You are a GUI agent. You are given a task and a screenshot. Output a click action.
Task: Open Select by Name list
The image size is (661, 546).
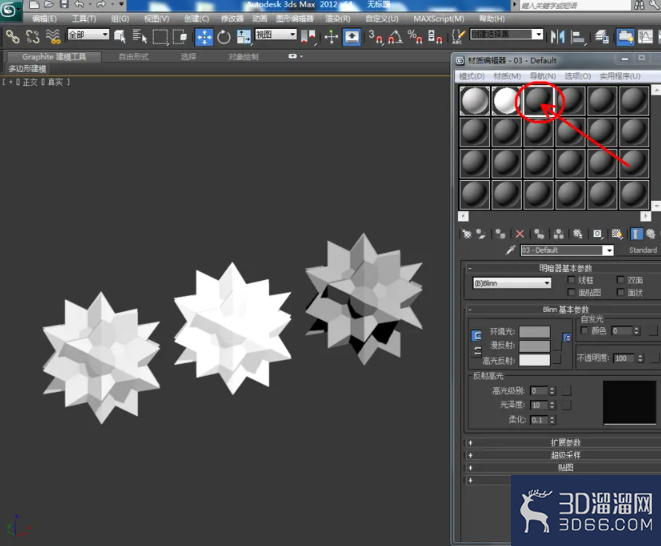tap(139, 37)
